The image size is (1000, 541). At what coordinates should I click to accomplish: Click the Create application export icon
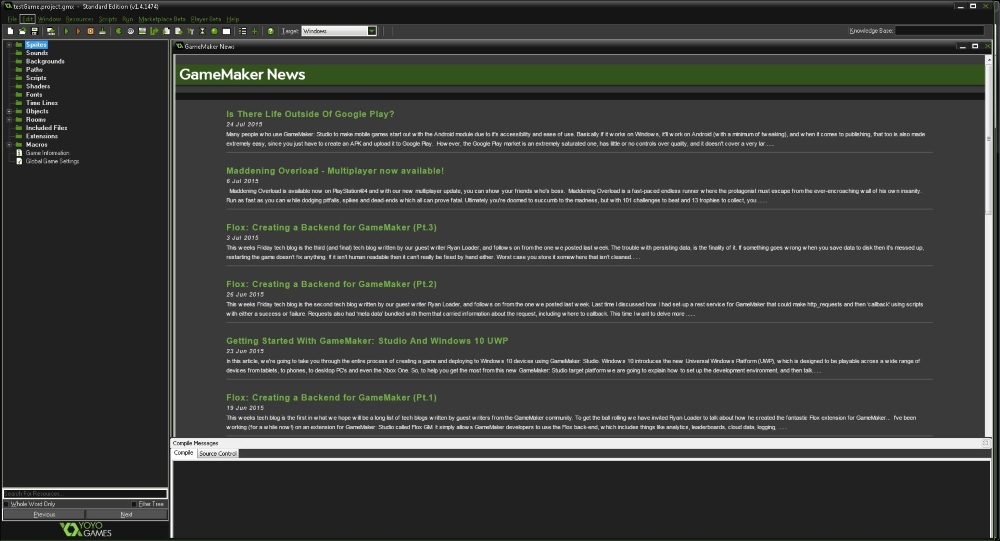click(x=51, y=31)
